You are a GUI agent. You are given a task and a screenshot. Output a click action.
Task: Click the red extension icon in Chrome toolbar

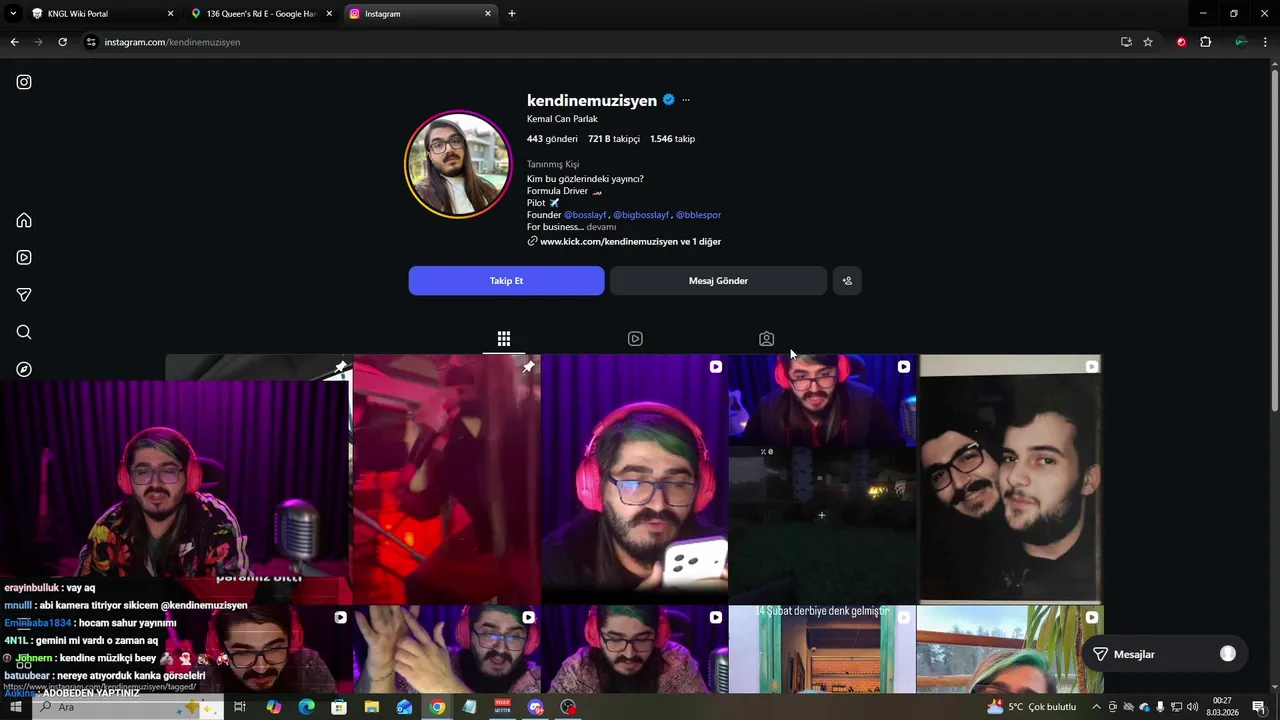(1181, 42)
